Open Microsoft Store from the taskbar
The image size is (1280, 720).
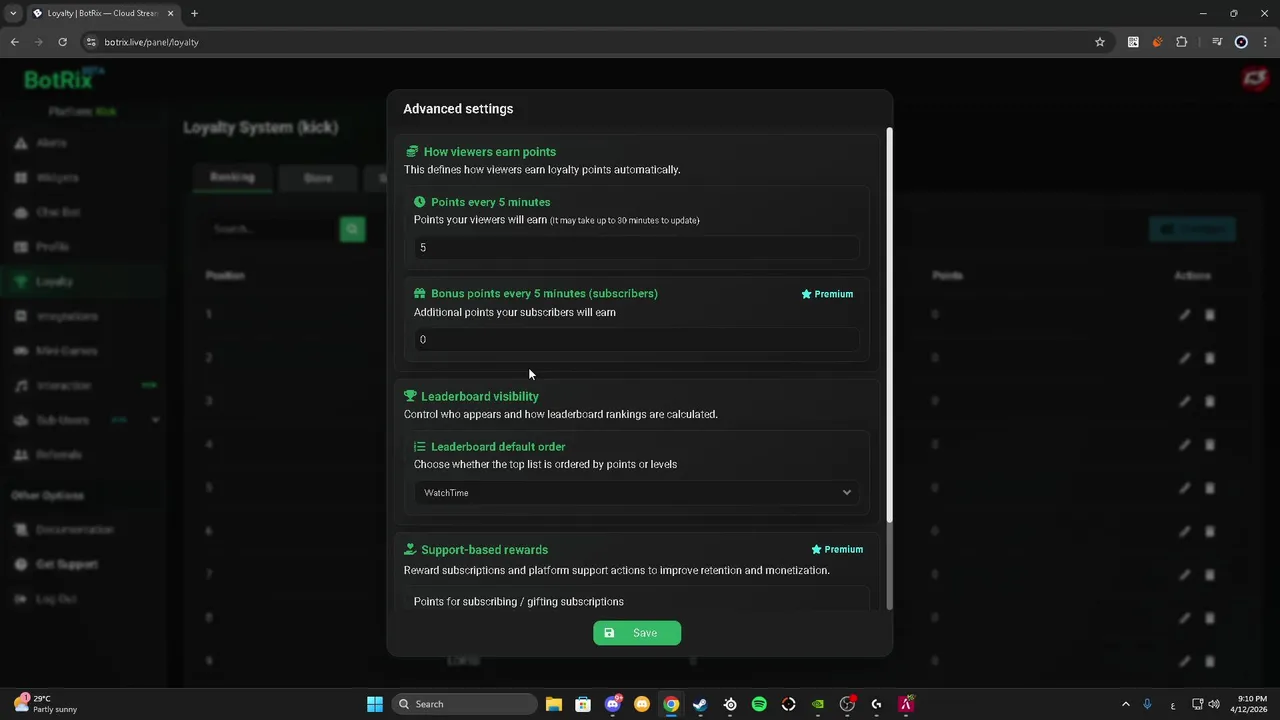pyautogui.click(x=583, y=704)
